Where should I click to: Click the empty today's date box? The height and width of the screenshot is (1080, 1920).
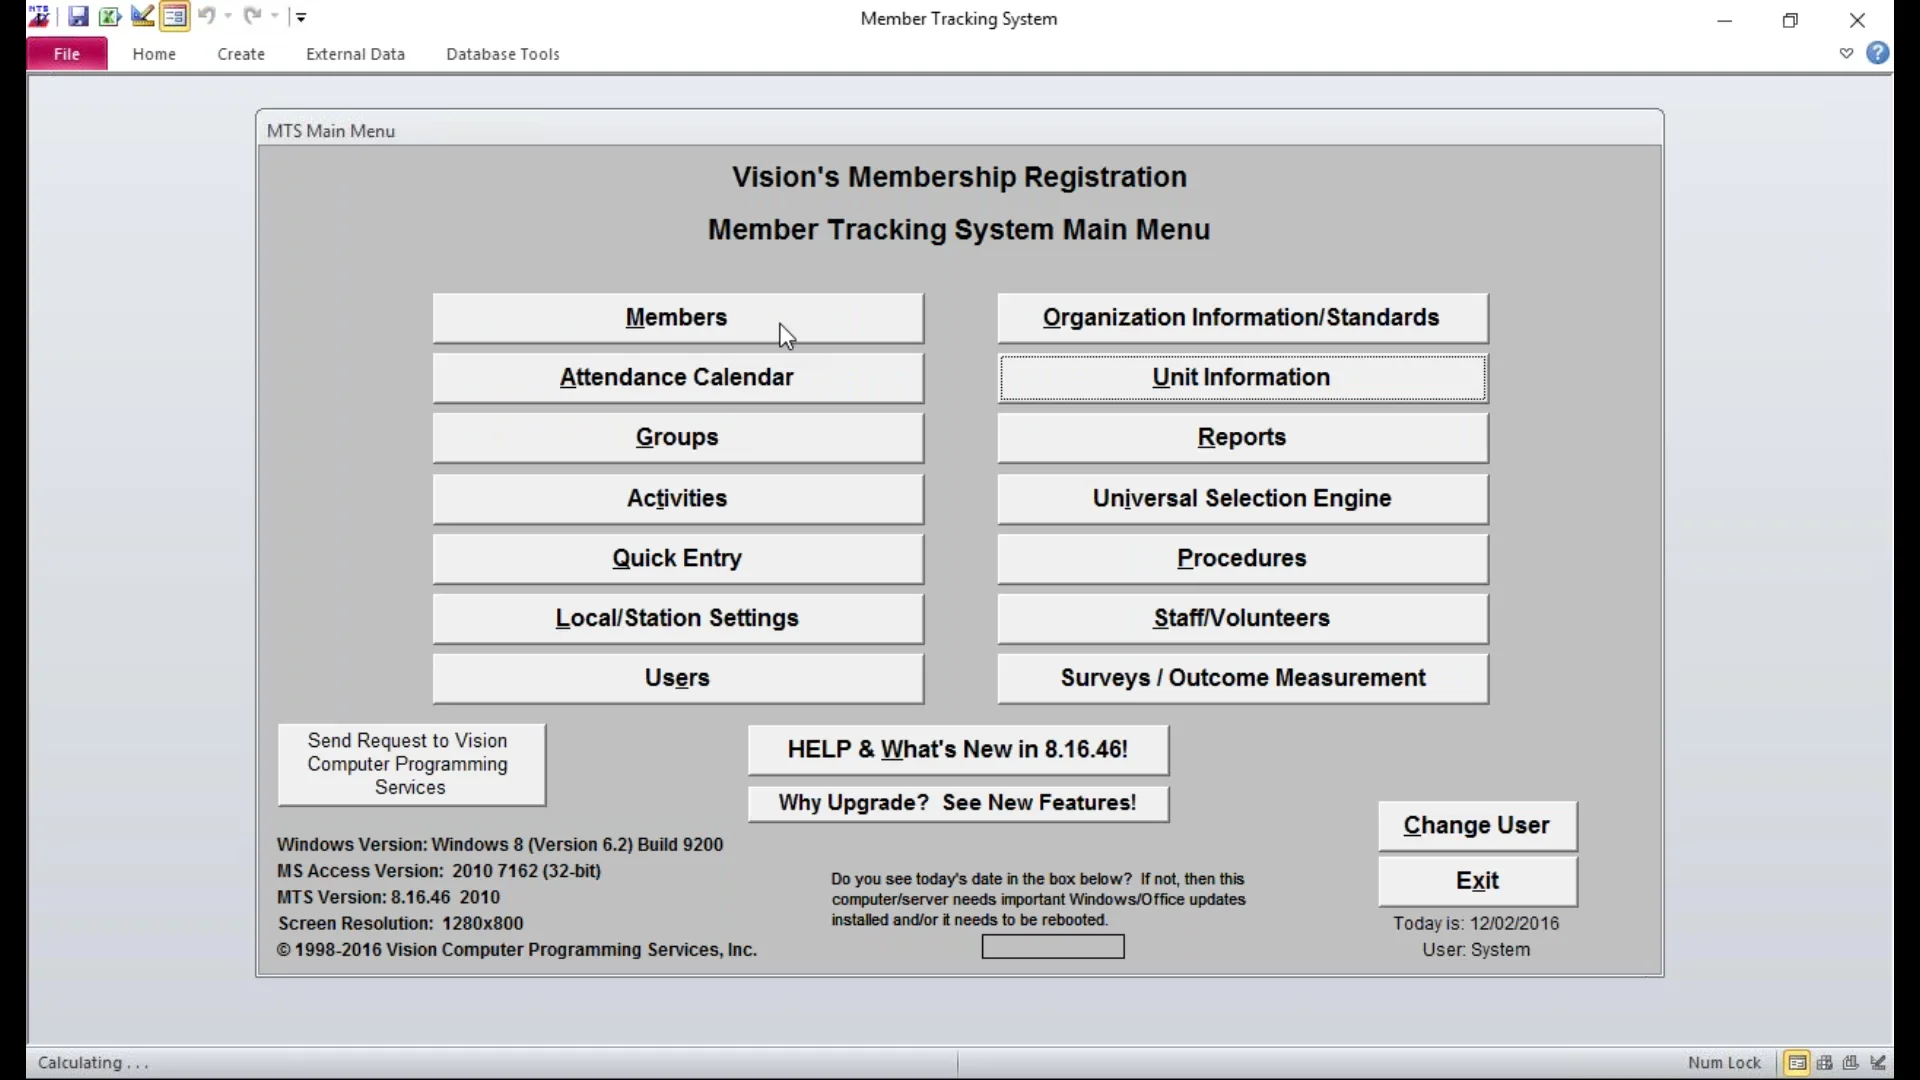coord(1053,947)
